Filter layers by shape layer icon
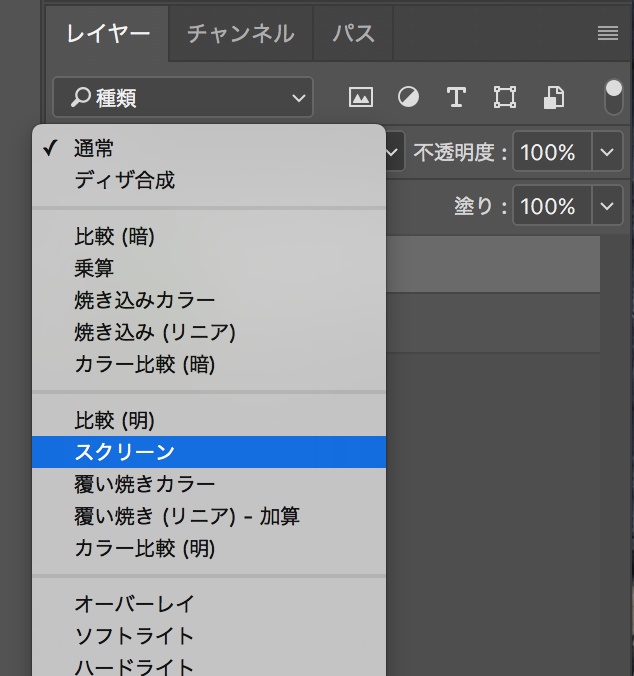This screenshot has width=634, height=676. 505,97
